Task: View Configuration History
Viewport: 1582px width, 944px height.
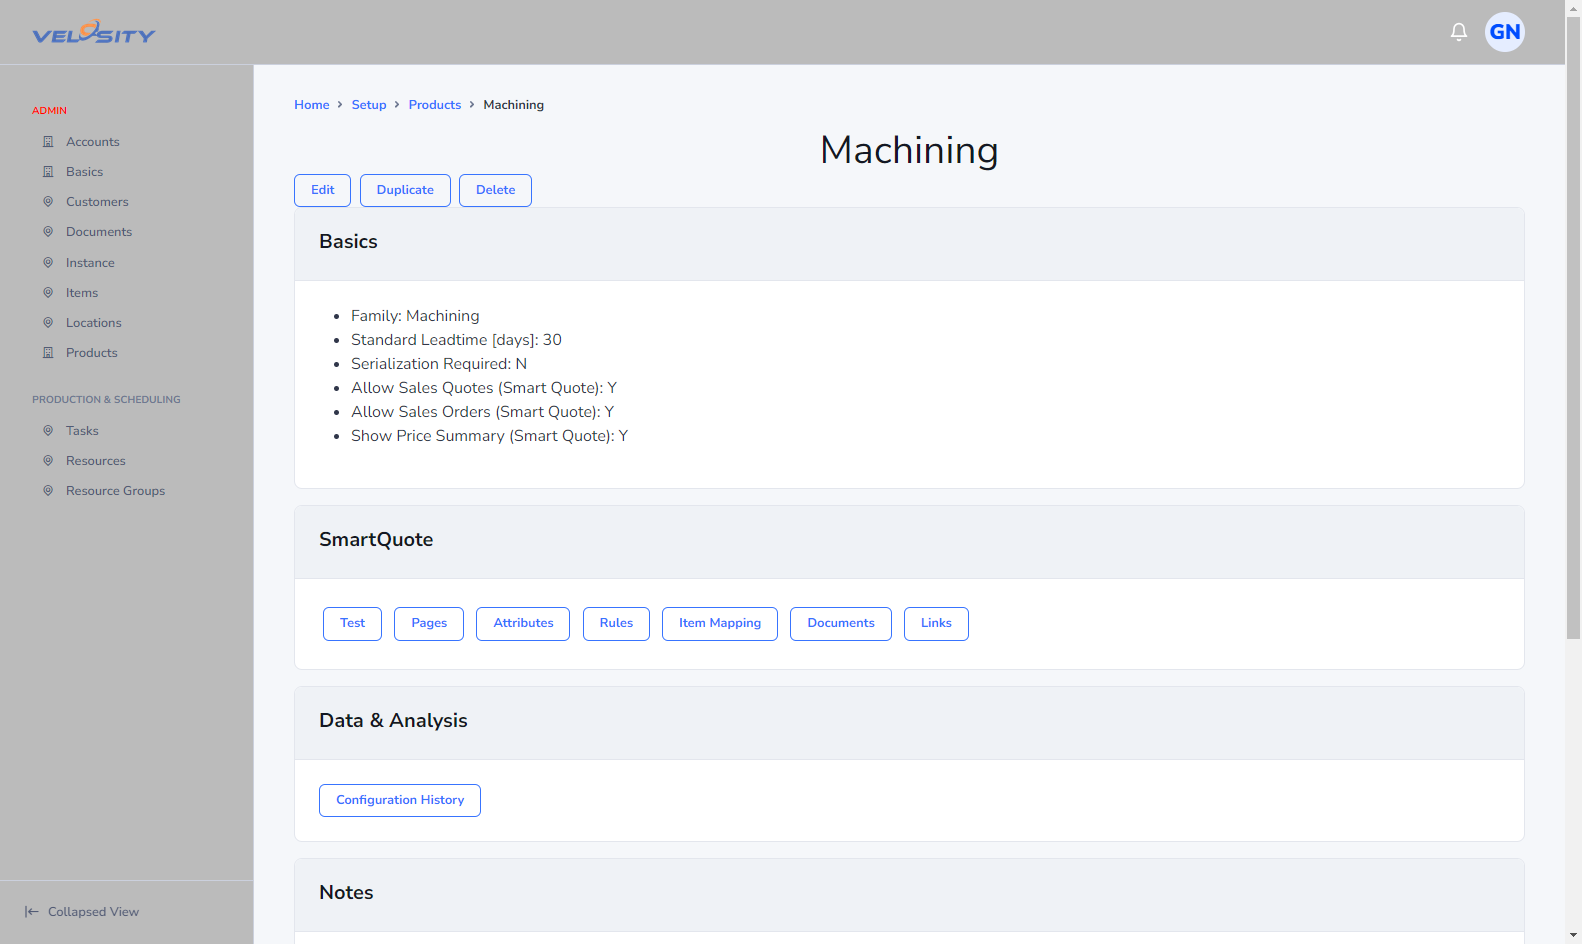Action: tap(400, 800)
